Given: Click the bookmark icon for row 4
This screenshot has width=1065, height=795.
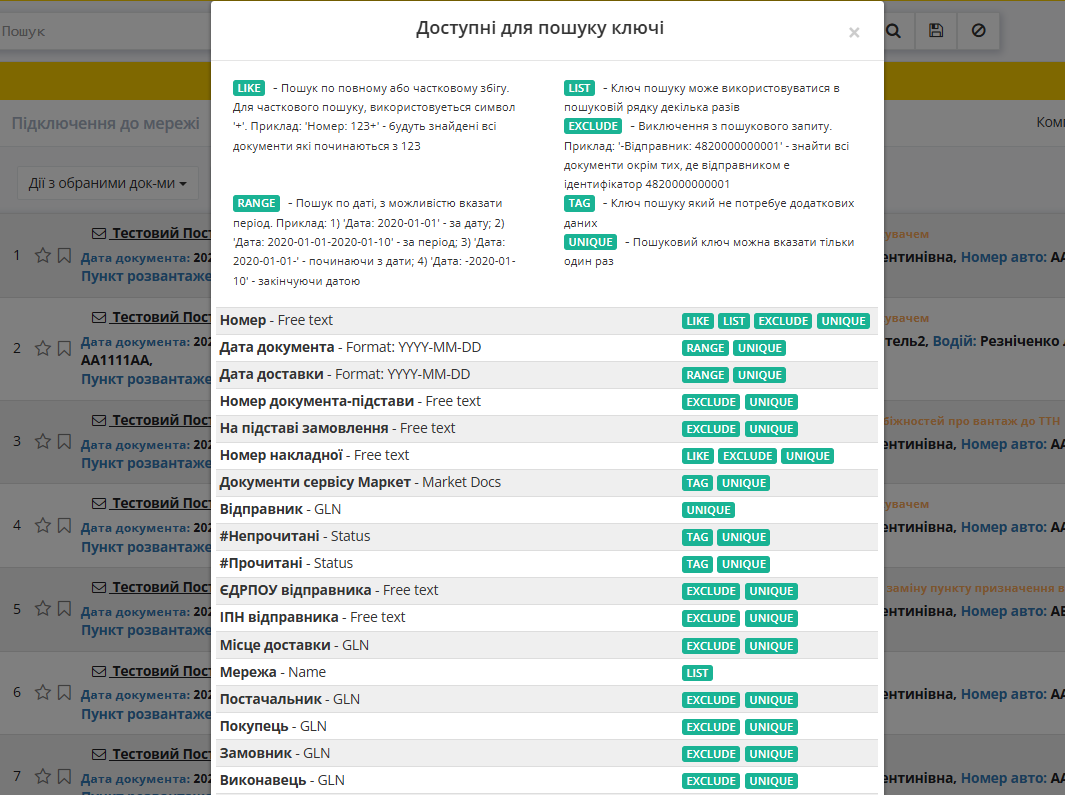Looking at the screenshot, I should 64,525.
